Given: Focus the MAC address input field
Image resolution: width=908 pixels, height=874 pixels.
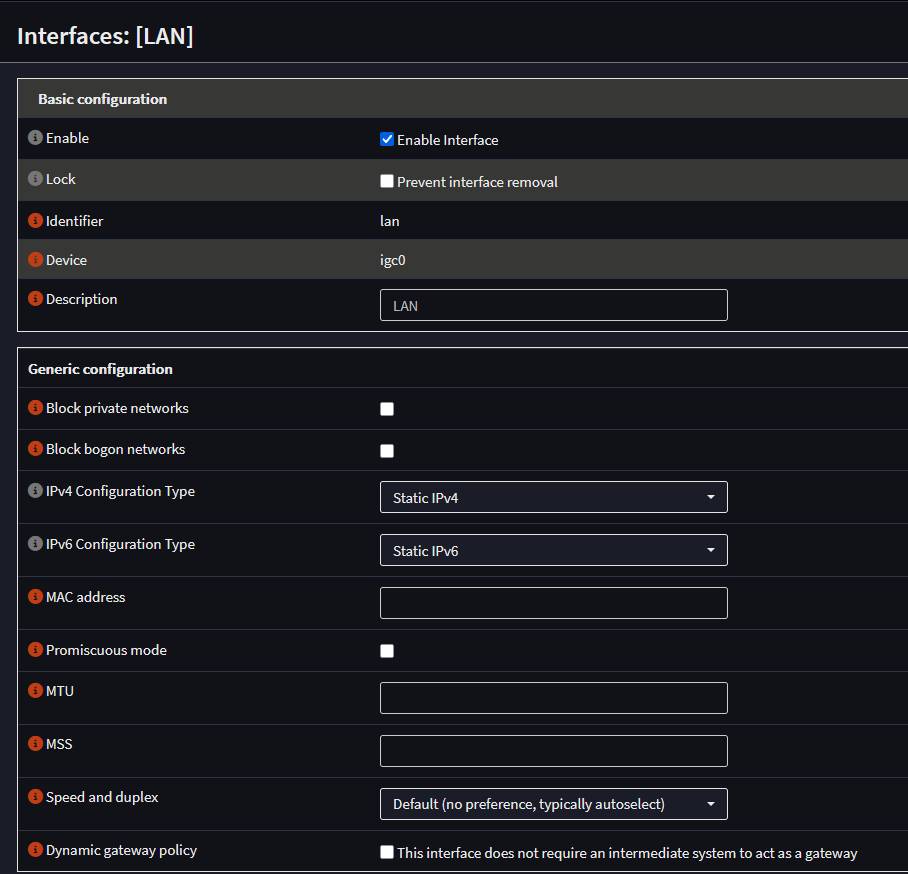Looking at the screenshot, I should coord(553,603).
